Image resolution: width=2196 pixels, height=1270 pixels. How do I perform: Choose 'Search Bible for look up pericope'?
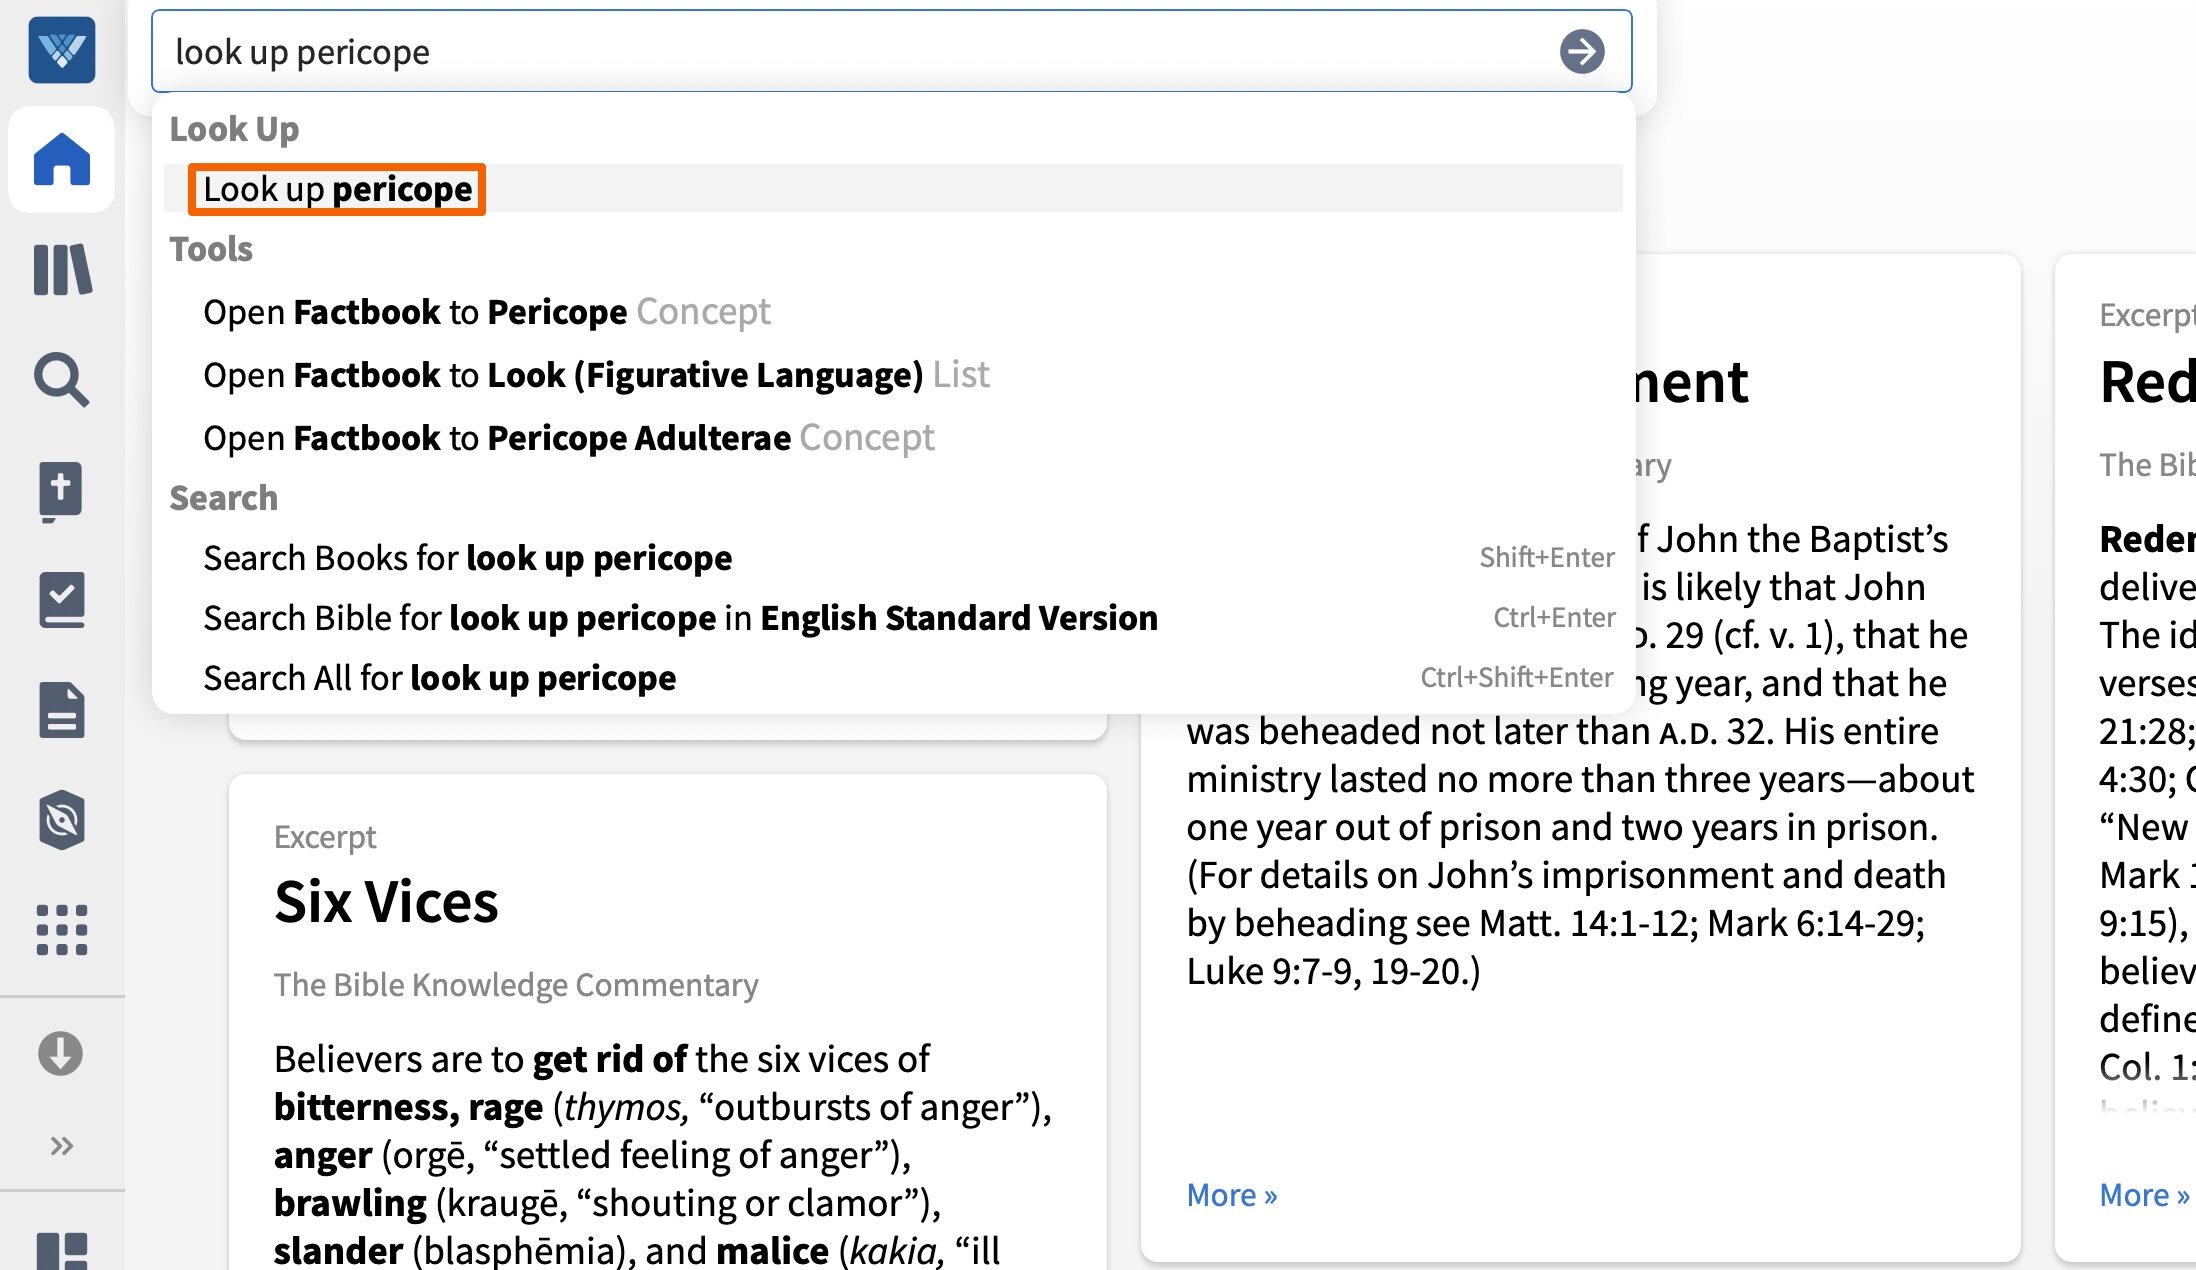(680, 617)
